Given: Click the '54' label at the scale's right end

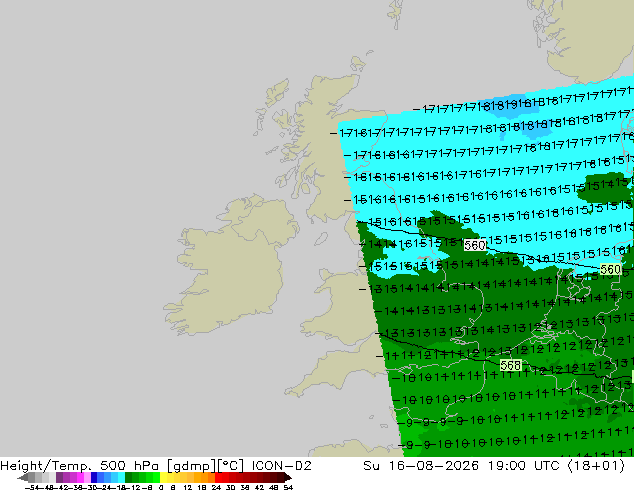Looking at the screenshot, I should click(x=287, y=487).
